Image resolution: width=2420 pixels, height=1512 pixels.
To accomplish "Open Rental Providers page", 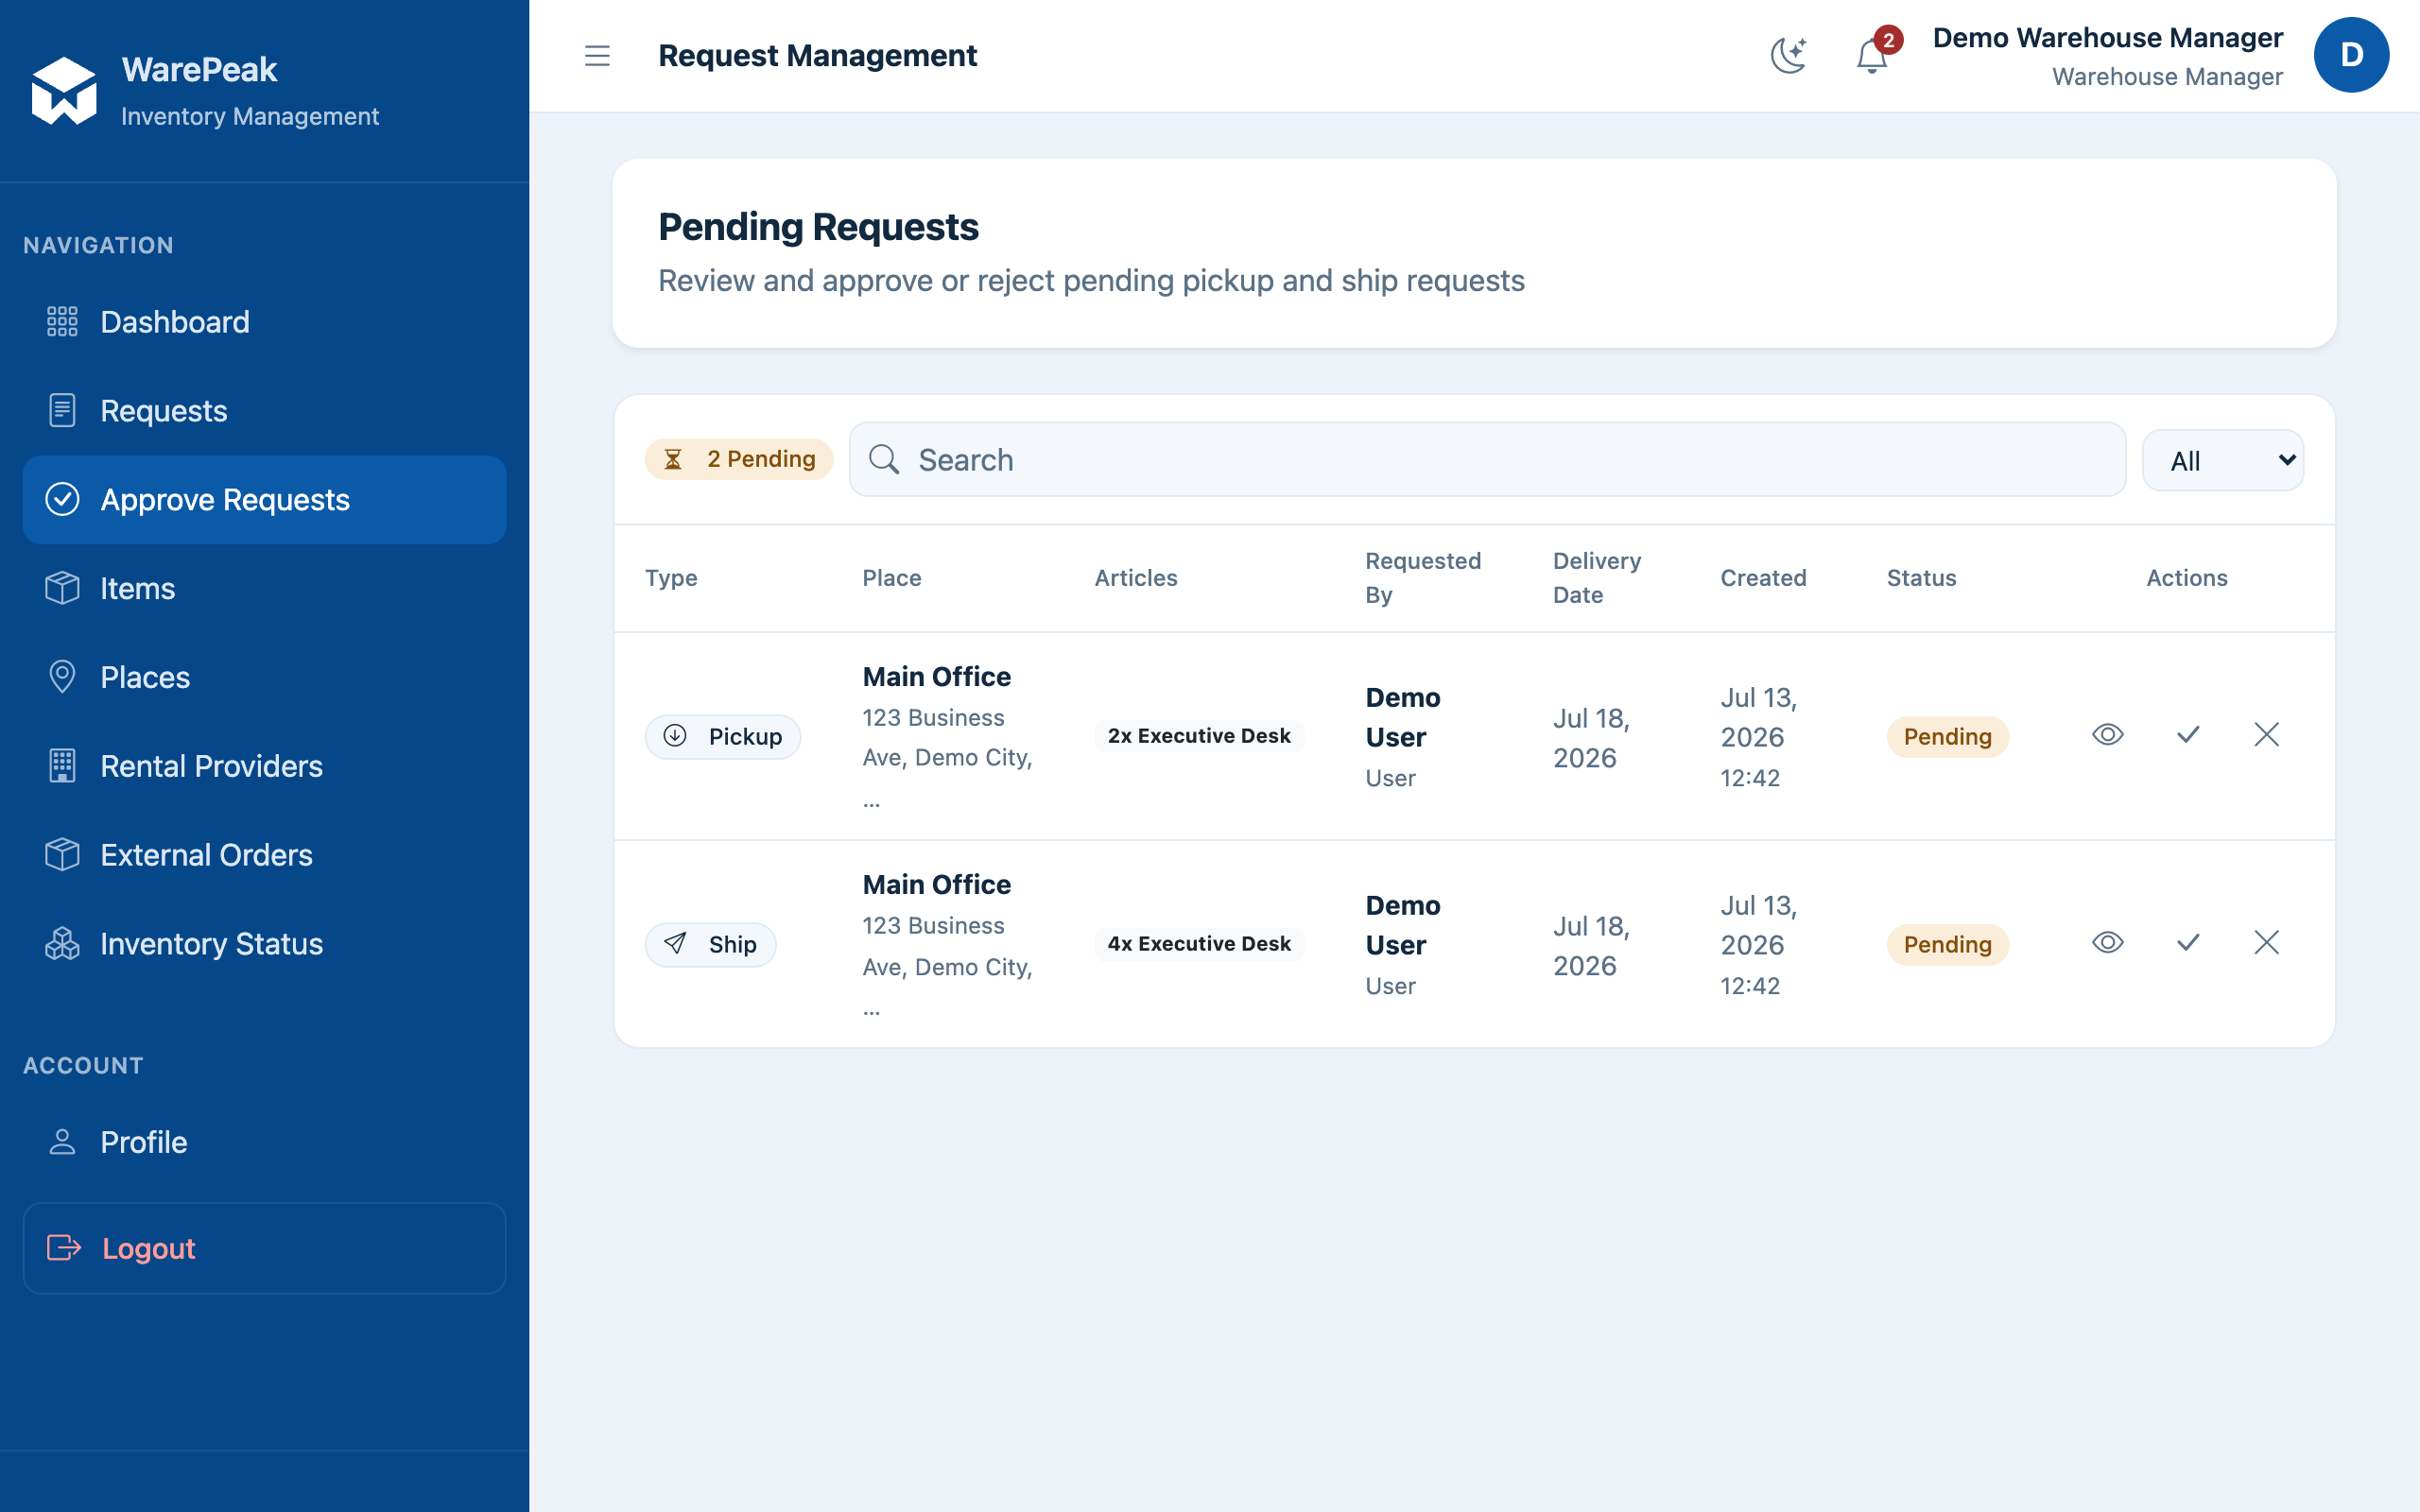I will click(264, 766).
